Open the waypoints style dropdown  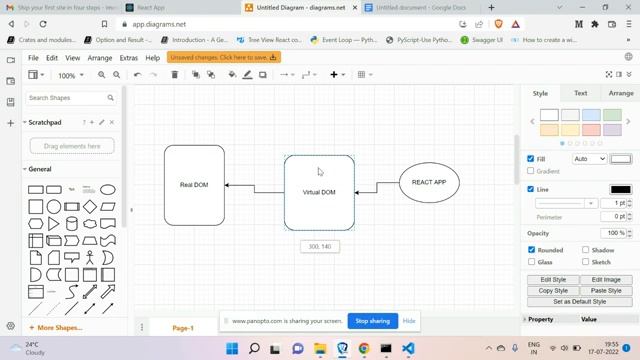pos(309,75)
